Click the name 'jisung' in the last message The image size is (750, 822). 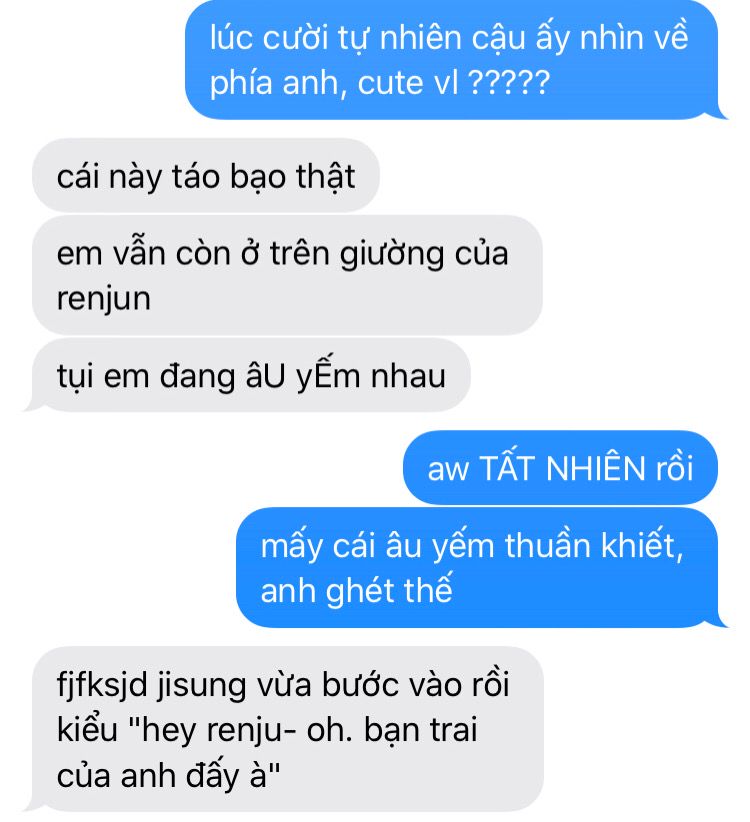click(x=202, y=685)
